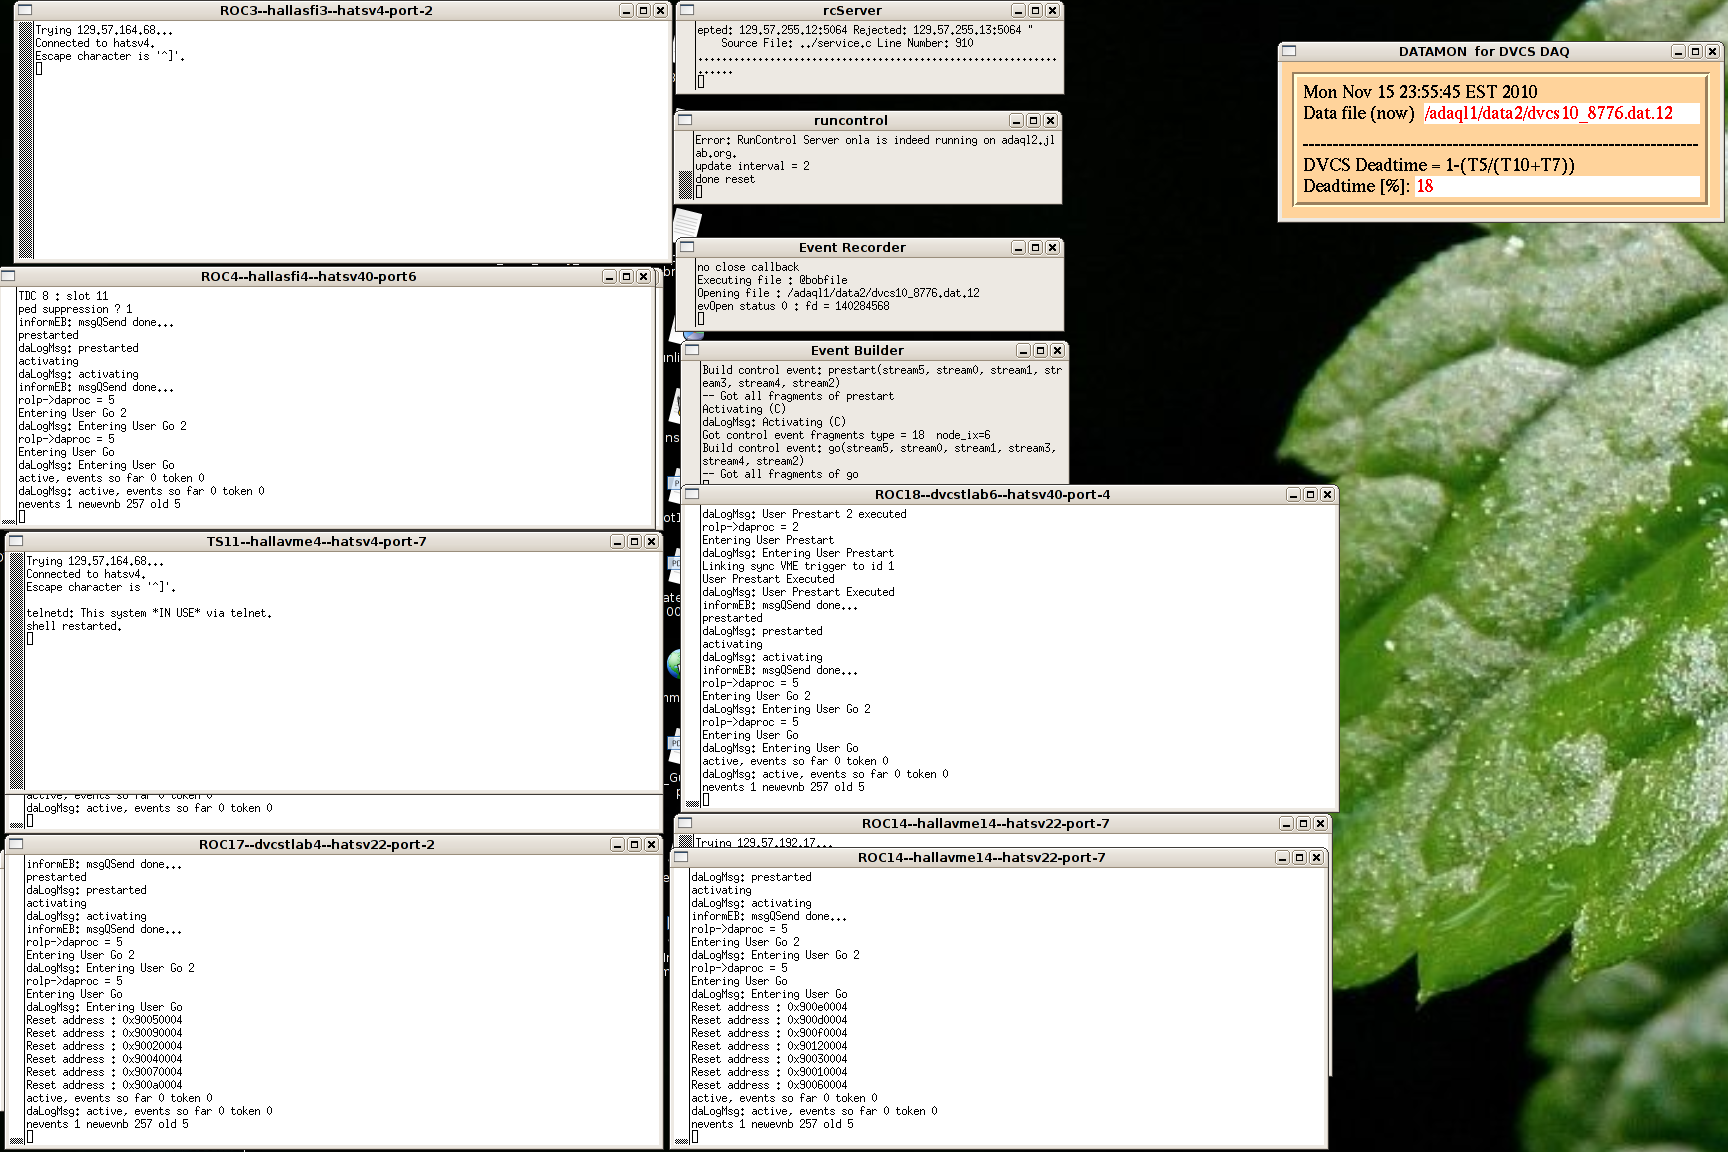1728x1152 pixels.
Task: Maximize the rcServer window
Action: (x=1035, y=10)
